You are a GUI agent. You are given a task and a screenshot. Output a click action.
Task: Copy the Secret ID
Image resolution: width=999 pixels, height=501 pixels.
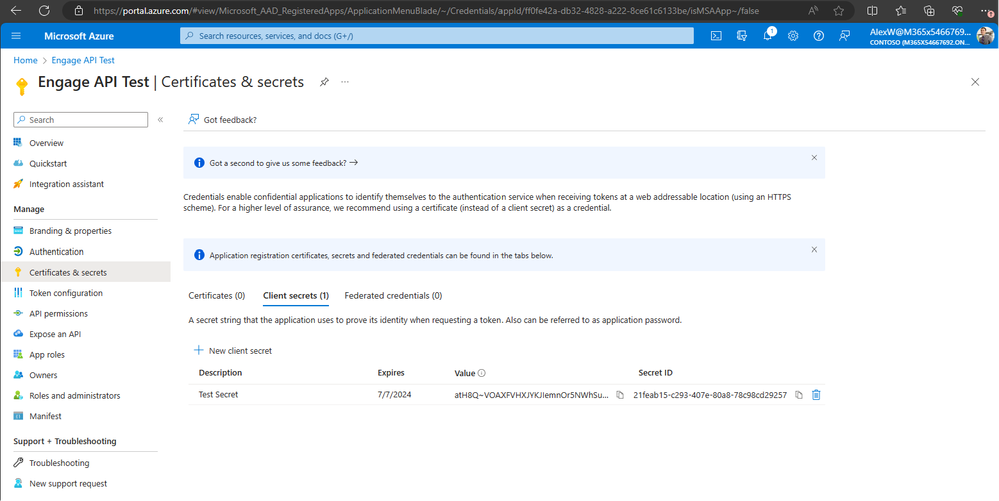(x=798, y=395)
